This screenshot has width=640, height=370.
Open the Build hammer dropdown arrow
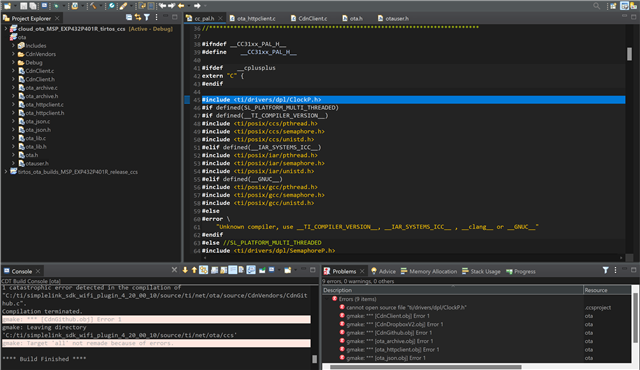click(x=101, y=6)
